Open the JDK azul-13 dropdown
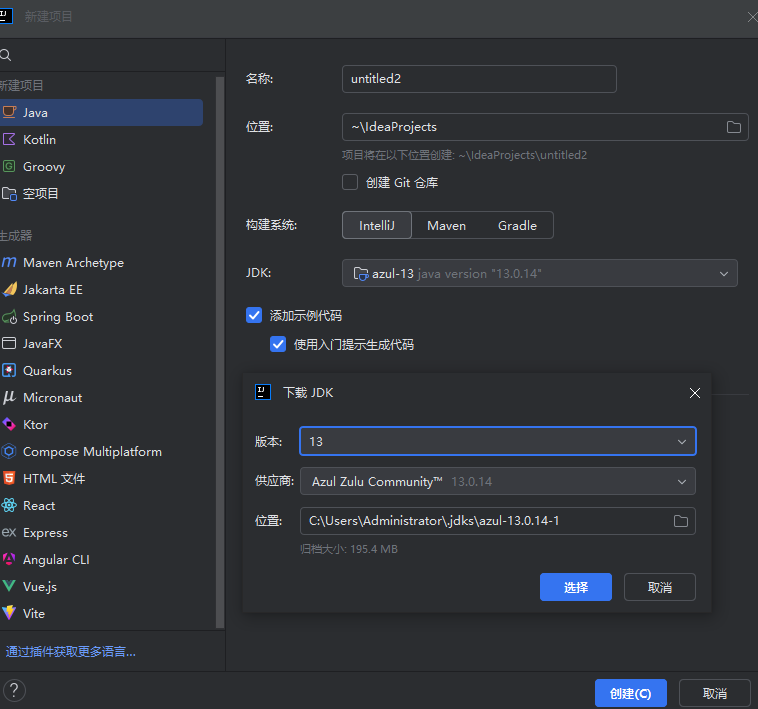Screen dimensions: 758x709 [x=539, y=273]
